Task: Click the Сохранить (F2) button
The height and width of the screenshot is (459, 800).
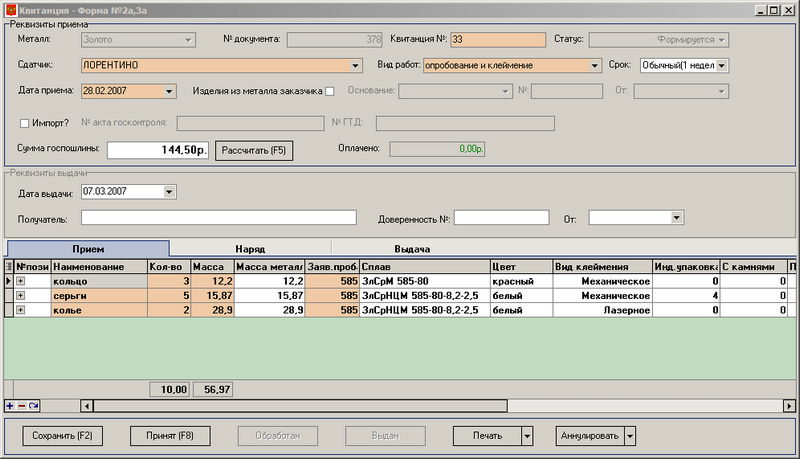Action: coord(62,436)
